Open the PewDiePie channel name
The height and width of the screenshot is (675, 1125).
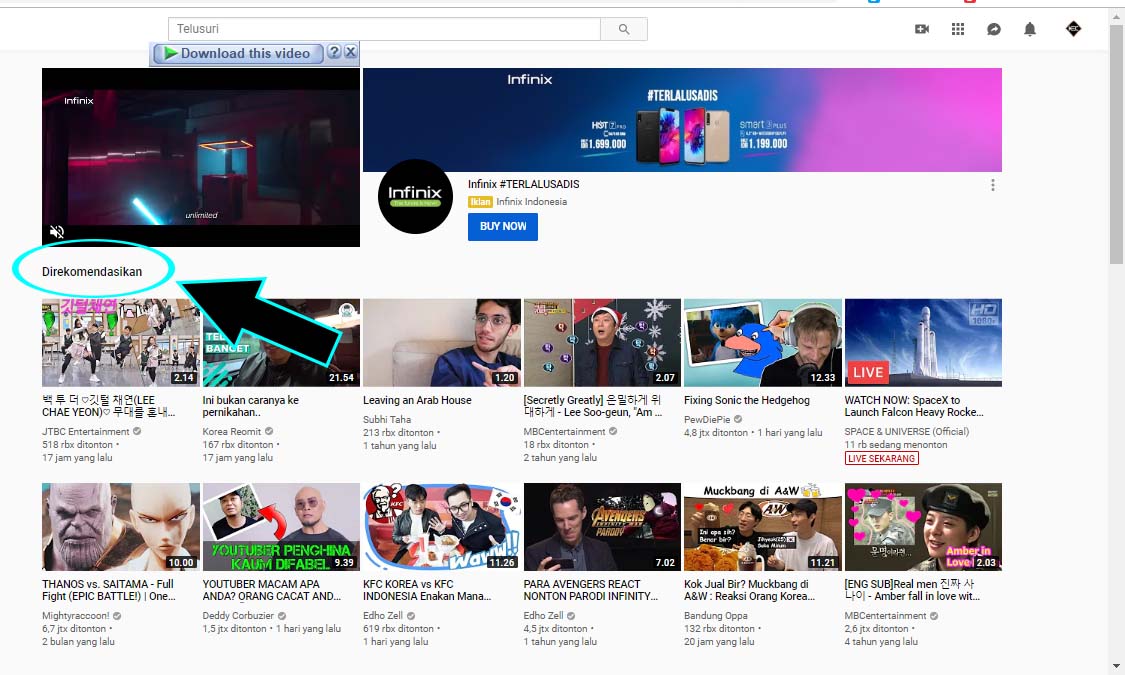point(707,419)
